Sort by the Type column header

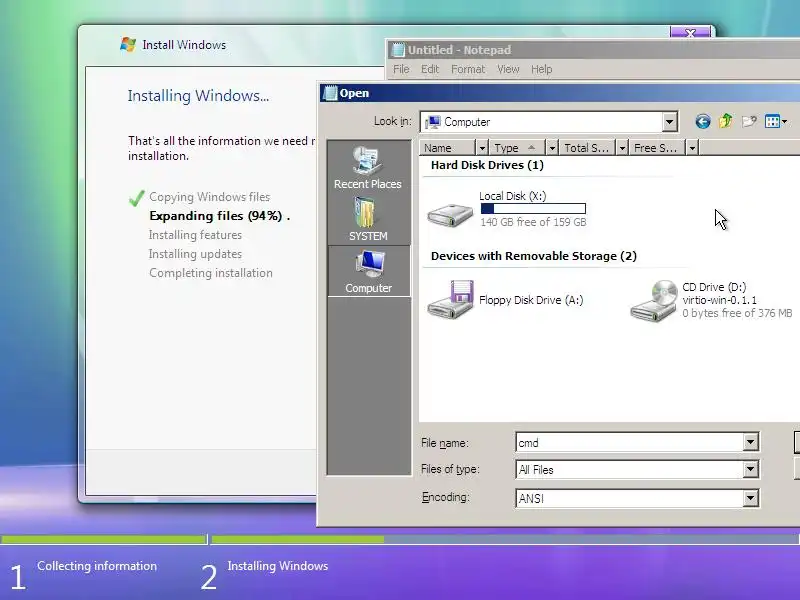(517, 148)
